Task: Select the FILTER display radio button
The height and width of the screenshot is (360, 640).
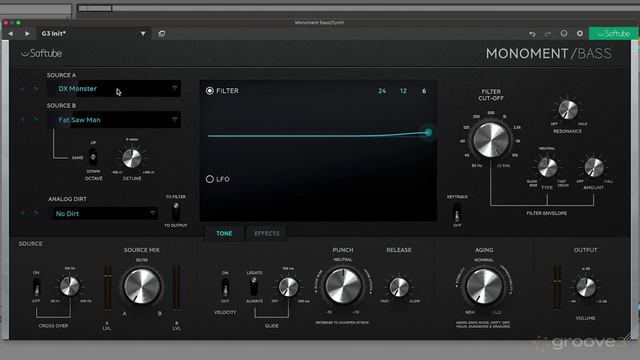Action: coord(210,91)
